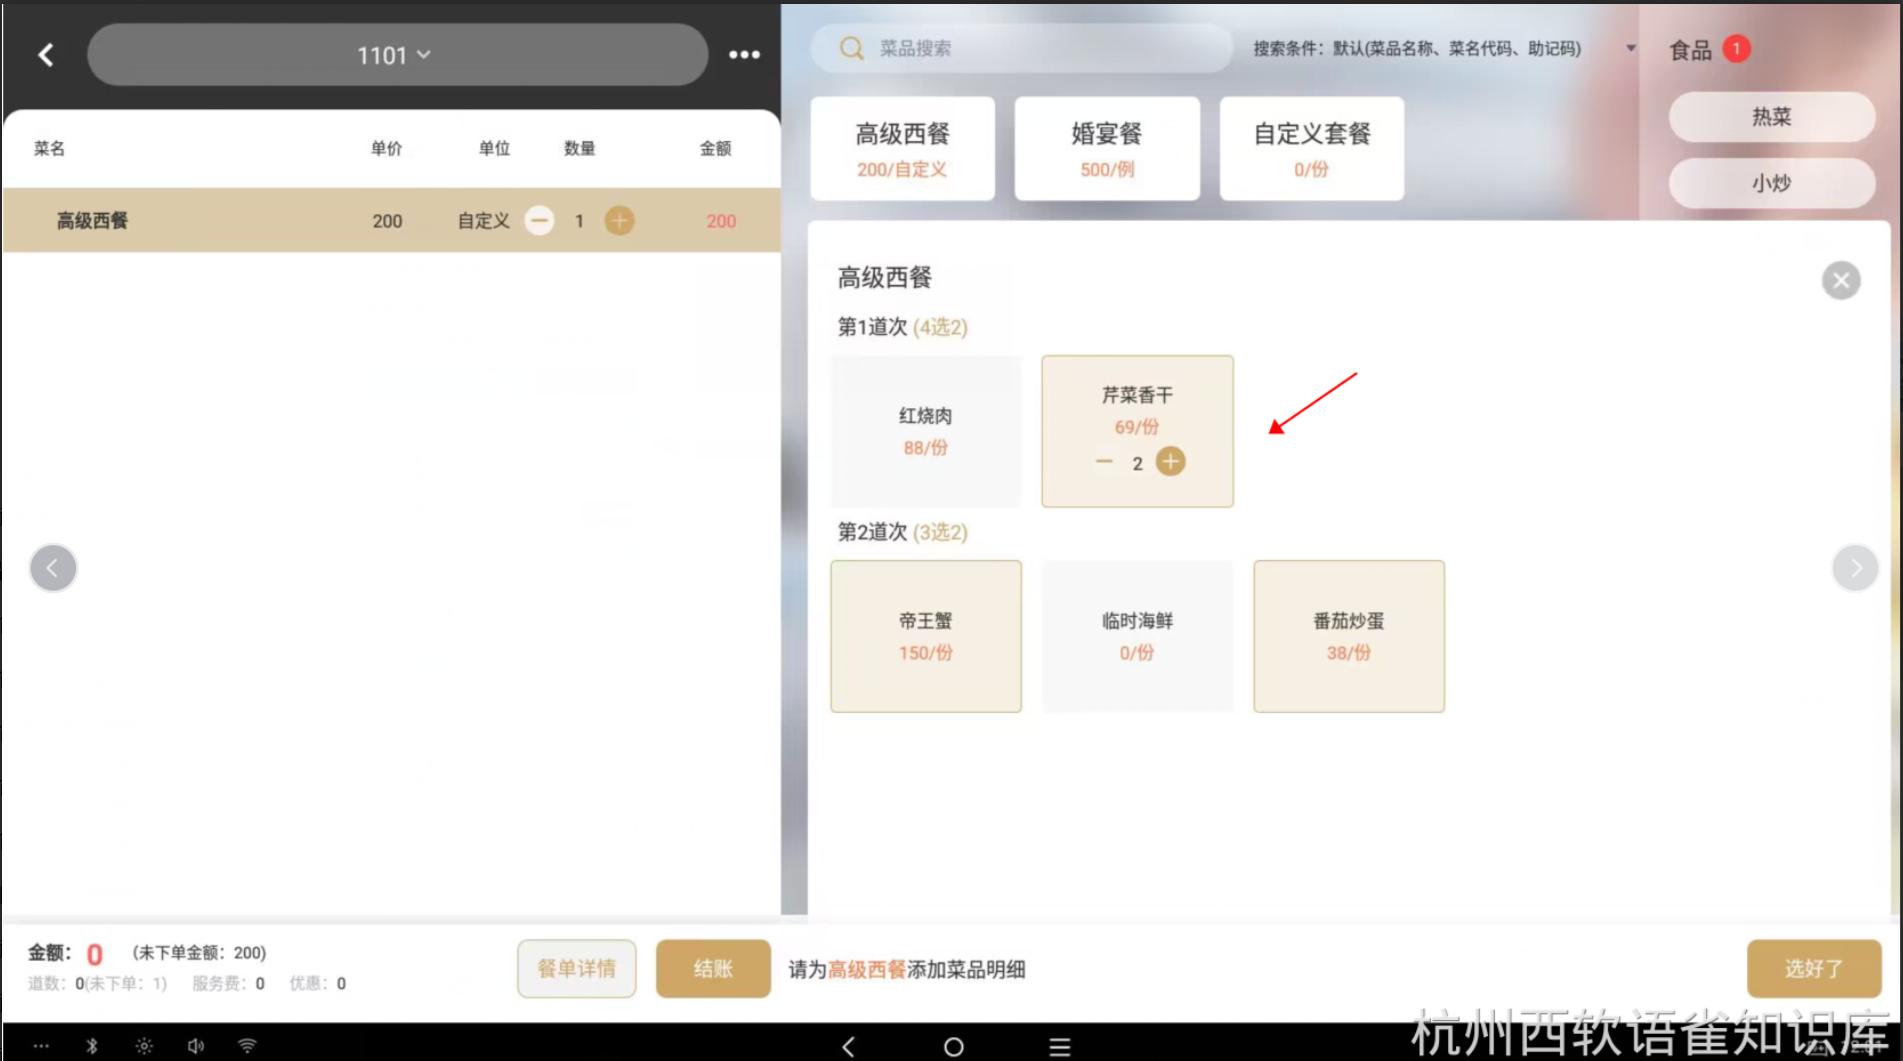The height and width of the screenshot is (1061, 1903).
Task: Click the 结账 checkout button
Action: tap(713, 968)
